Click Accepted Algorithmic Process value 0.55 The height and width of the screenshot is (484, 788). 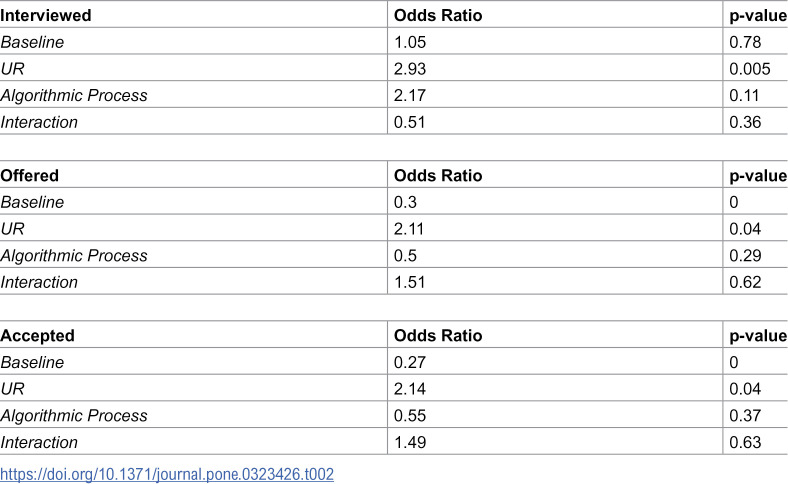410,416
